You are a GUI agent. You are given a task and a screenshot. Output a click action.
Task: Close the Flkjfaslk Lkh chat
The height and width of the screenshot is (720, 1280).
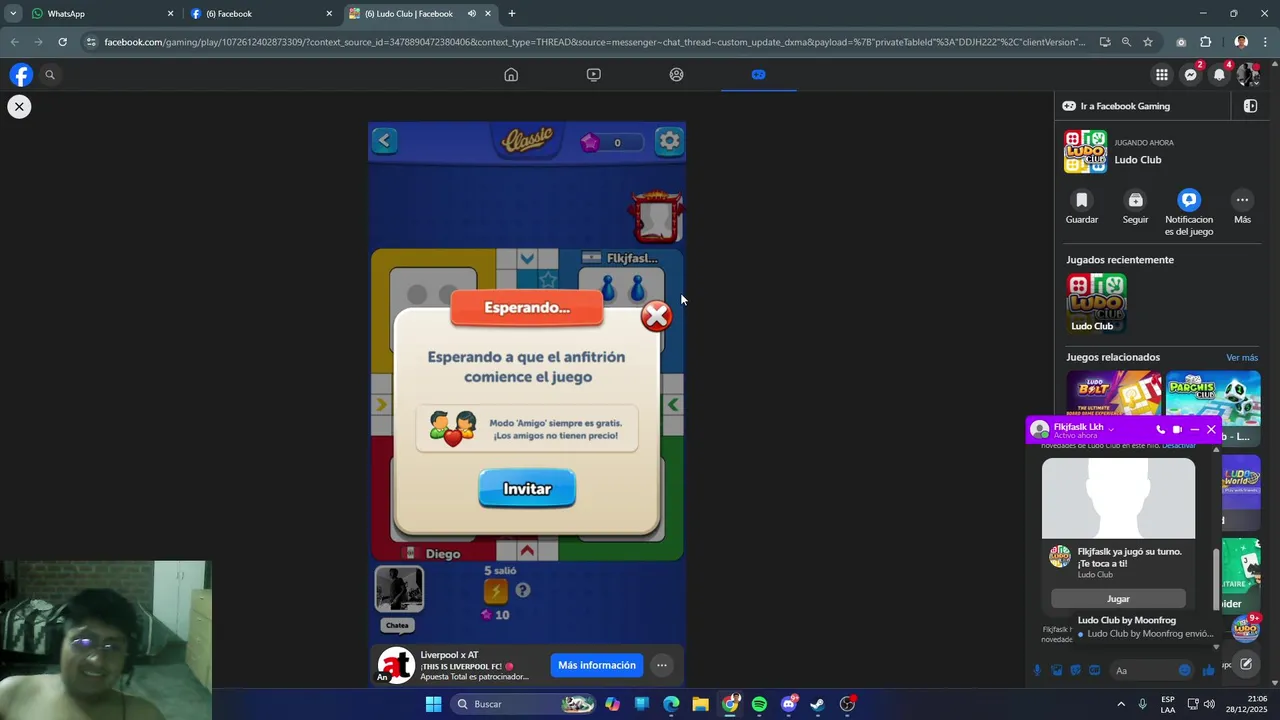(x=1211, y=429)
